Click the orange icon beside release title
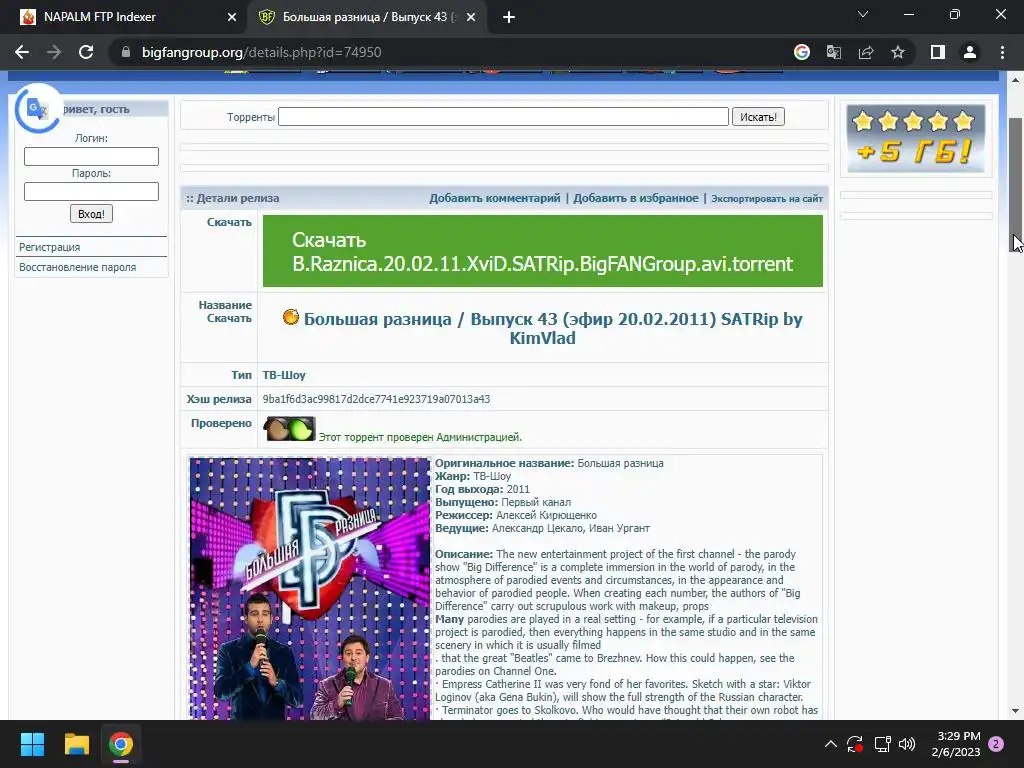1024x768 pixels. 291,317
